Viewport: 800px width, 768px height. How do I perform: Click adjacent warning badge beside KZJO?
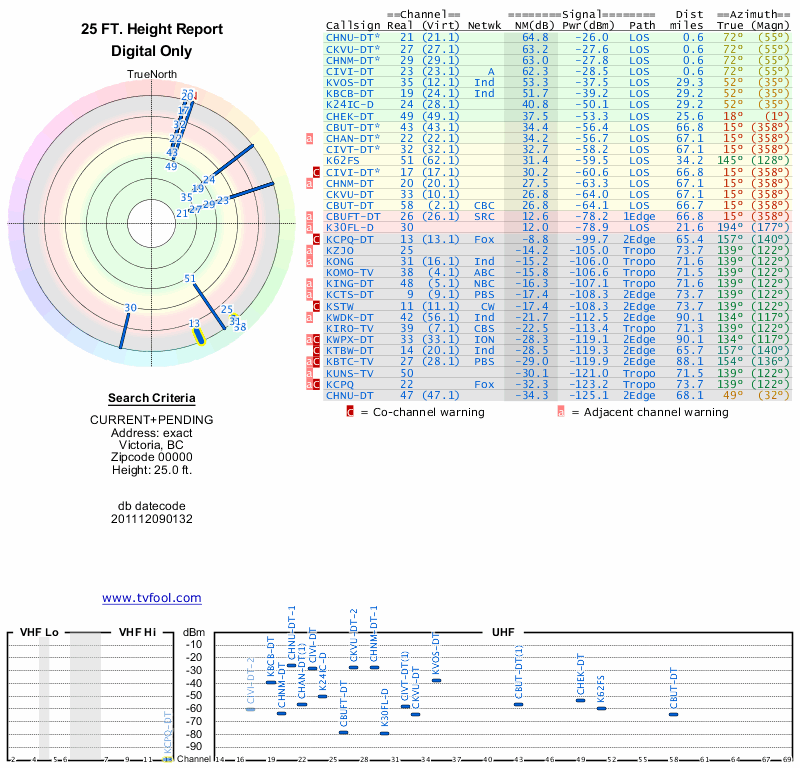click(x=309, y=250)
